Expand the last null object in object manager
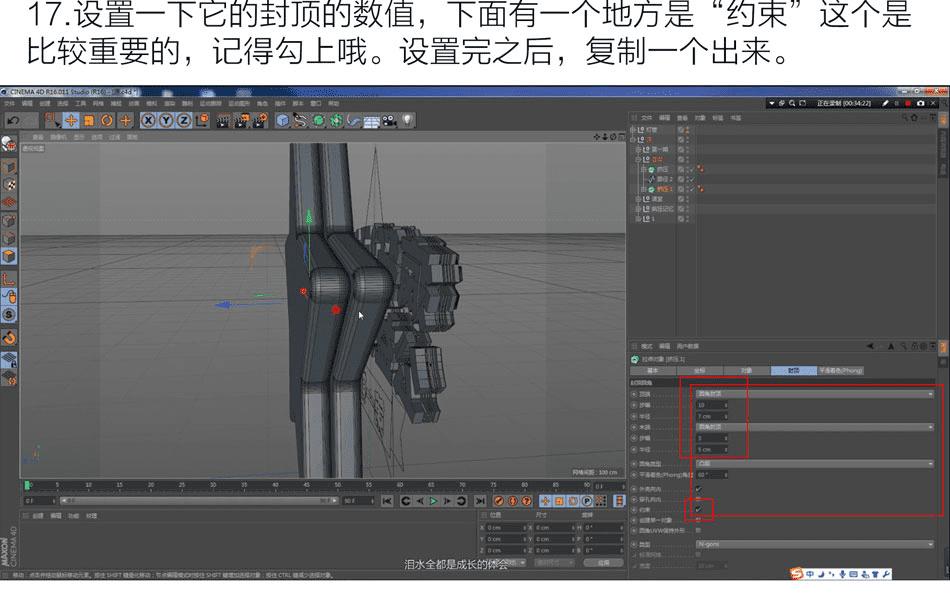 pos(639,218)
